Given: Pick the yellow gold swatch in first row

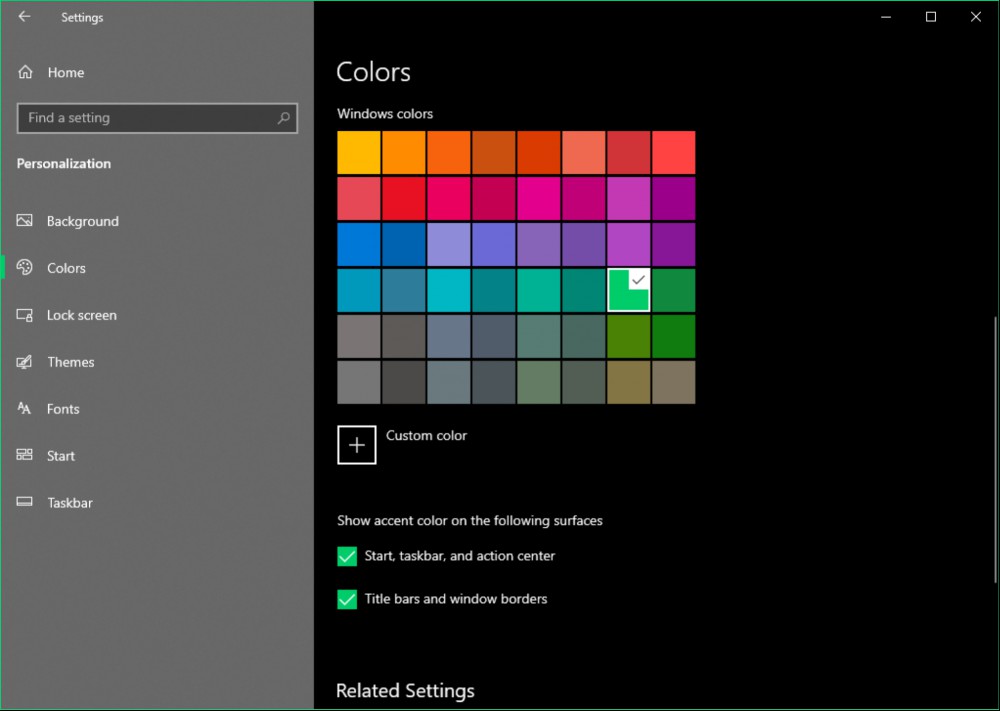Looking at the screenshot, I should [359, 152].
